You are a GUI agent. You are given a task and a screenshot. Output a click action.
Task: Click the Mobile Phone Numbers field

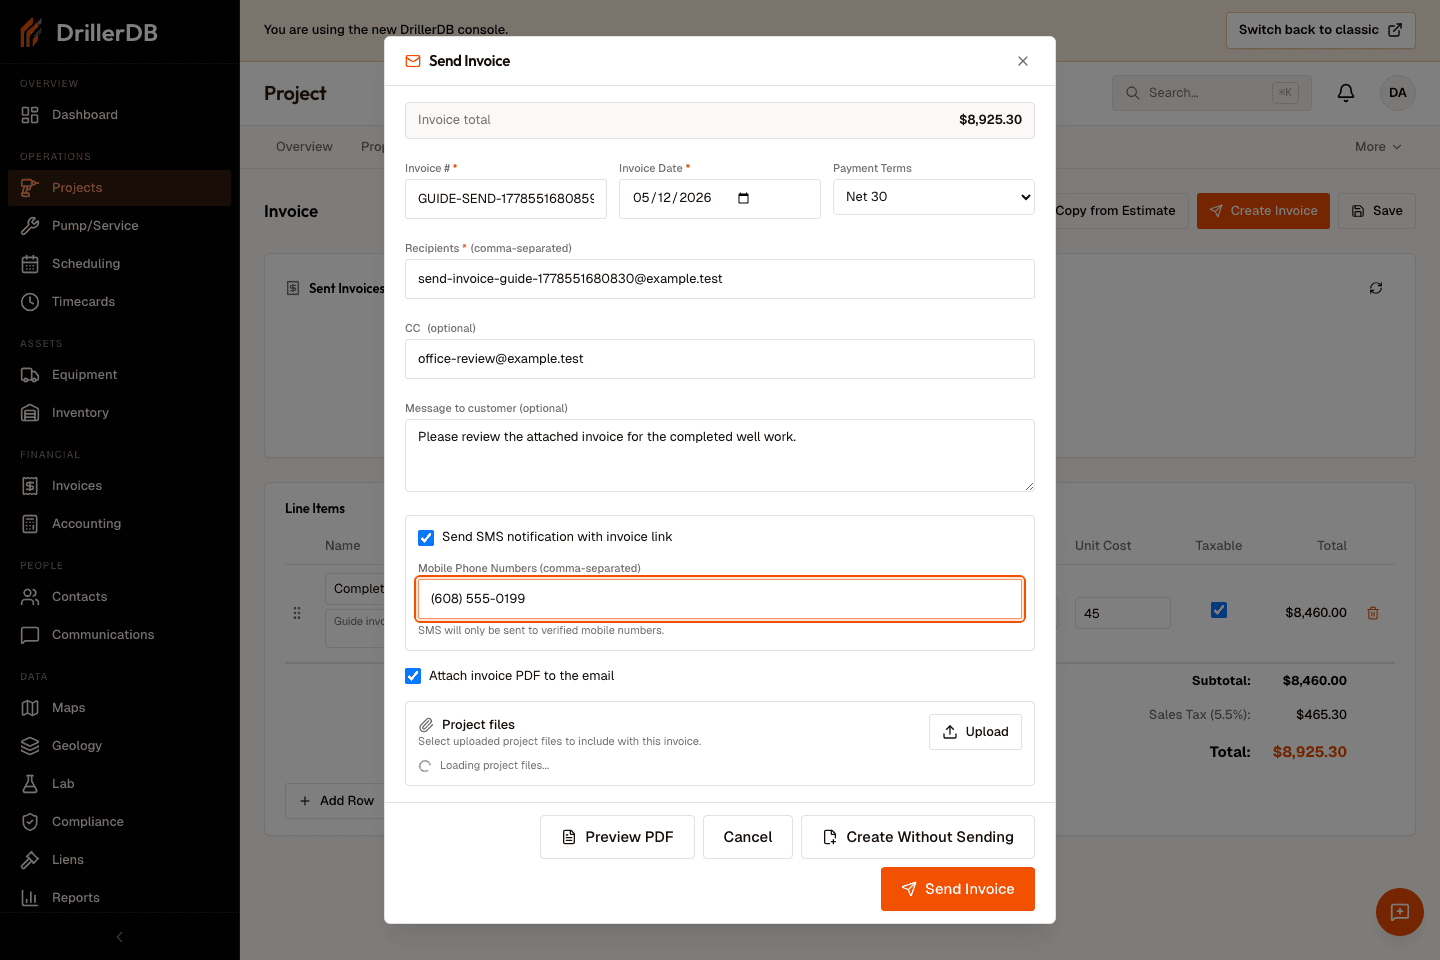coord(720,599)
